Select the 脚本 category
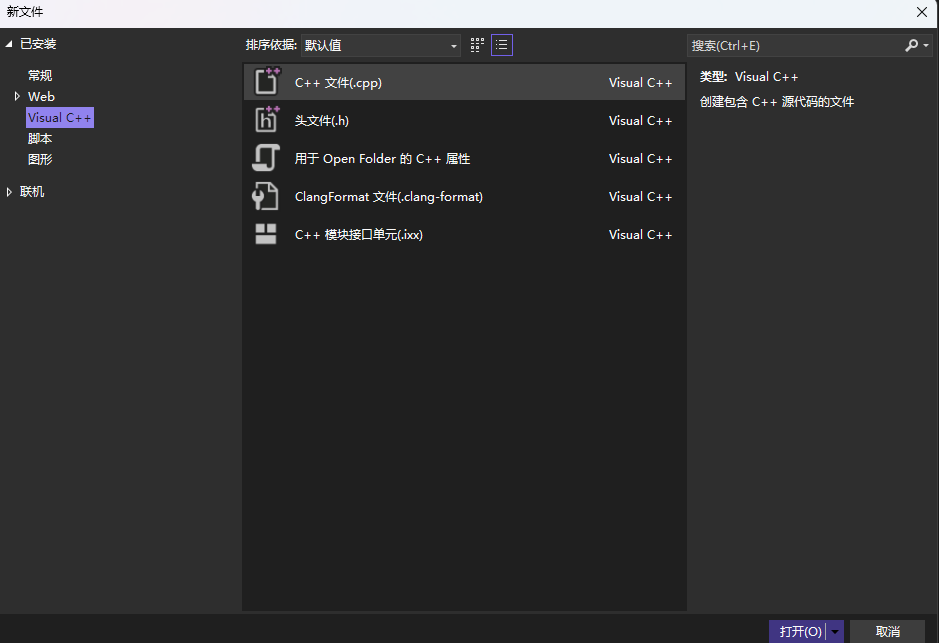Screen dimensions: 939x643 pos(40,138)
